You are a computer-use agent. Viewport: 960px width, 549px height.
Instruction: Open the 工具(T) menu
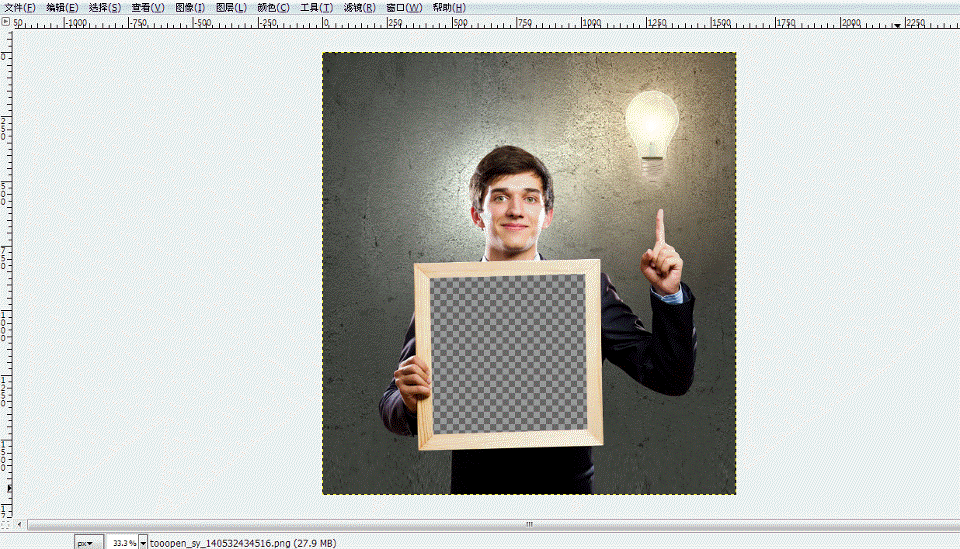point(317,7)
